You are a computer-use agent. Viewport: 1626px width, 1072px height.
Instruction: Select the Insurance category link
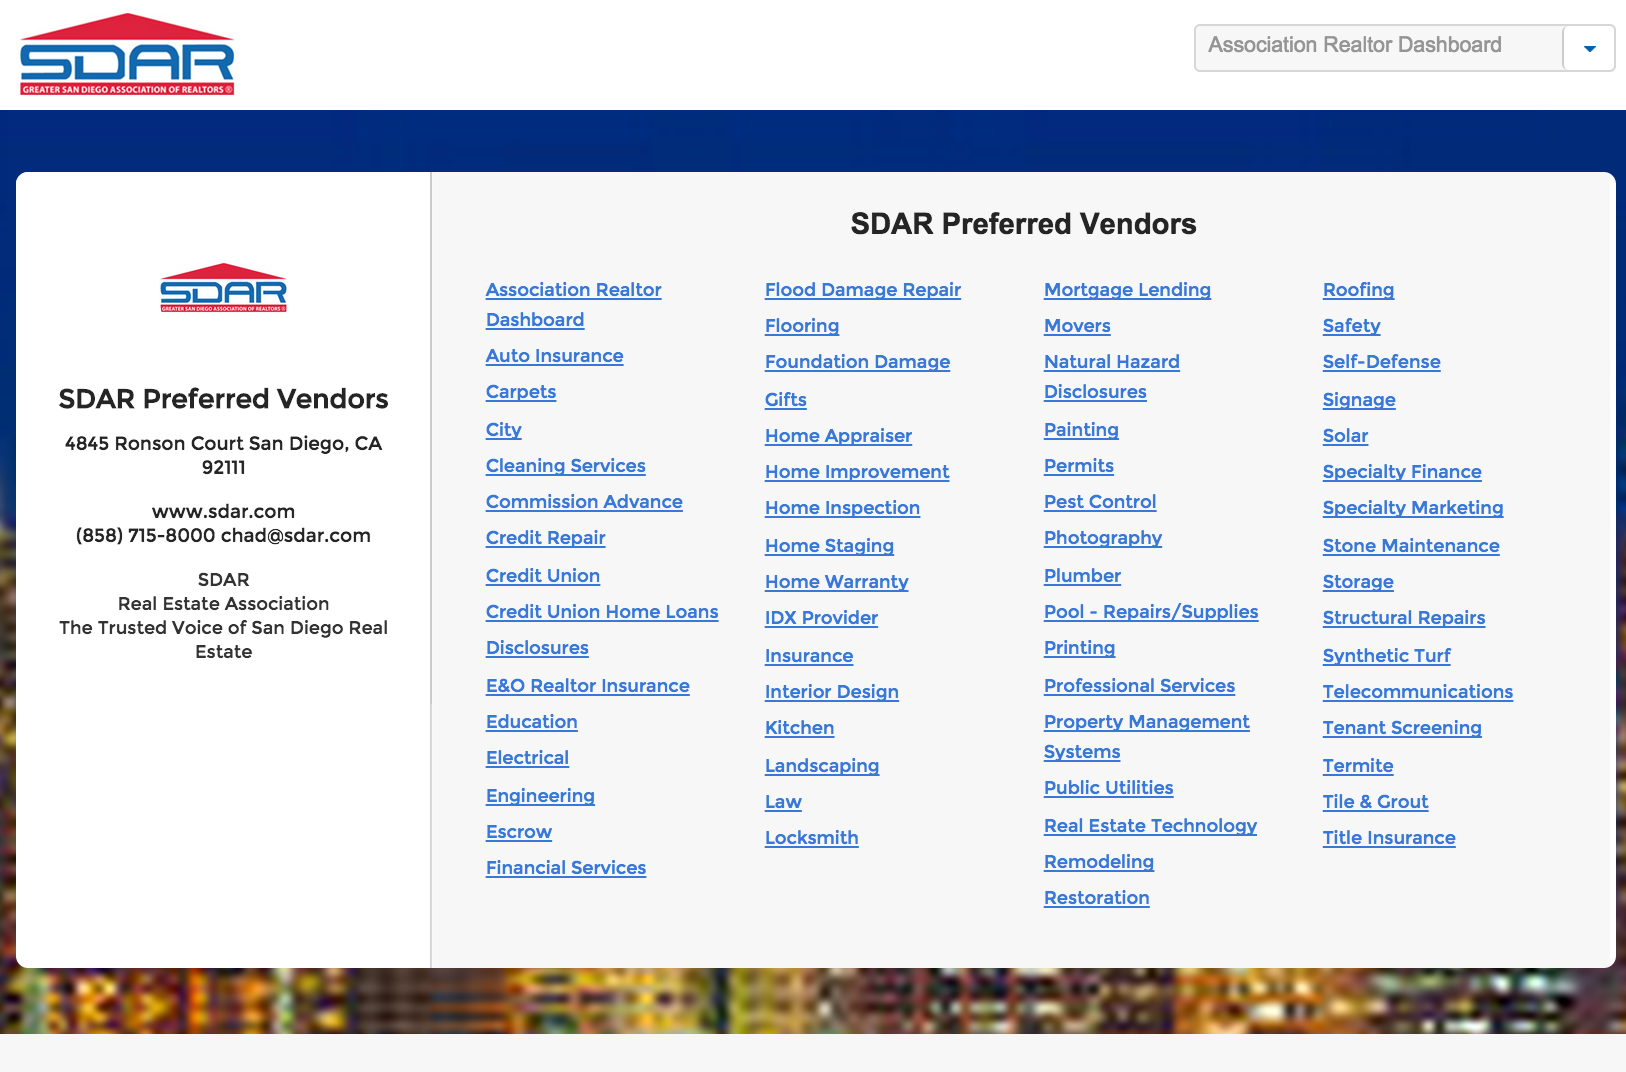pos(808,656)
